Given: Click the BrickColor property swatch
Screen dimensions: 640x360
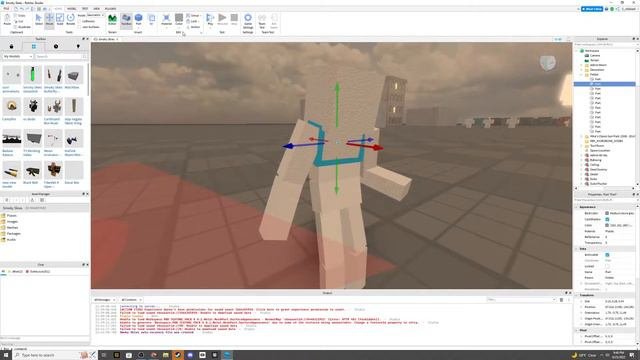Looking at the screenshot, I should click(607, 213).
